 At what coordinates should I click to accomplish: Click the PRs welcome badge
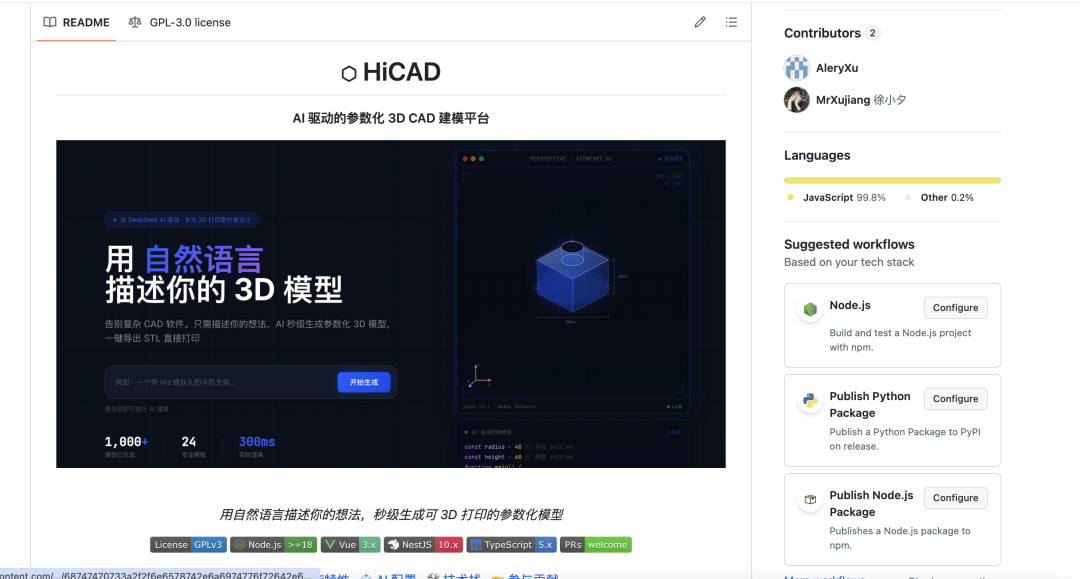tap(596, 545)
